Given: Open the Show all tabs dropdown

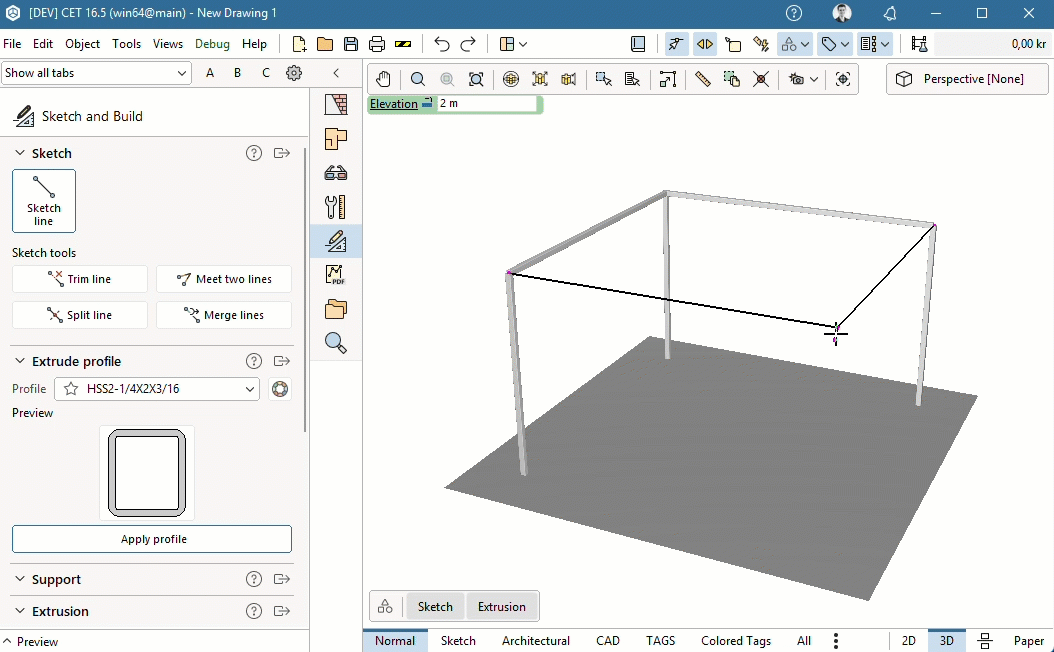Looking at the screenshot, I should (96, 73).
